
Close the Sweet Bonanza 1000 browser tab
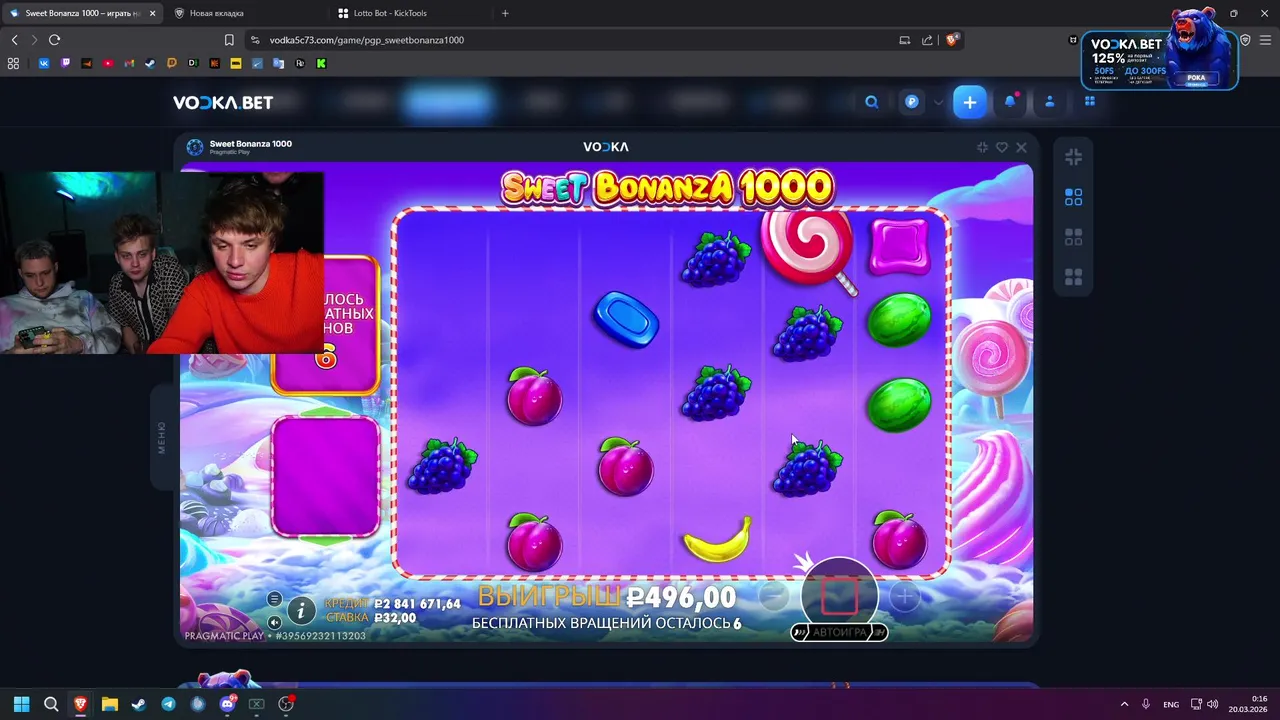pos(151,13)
